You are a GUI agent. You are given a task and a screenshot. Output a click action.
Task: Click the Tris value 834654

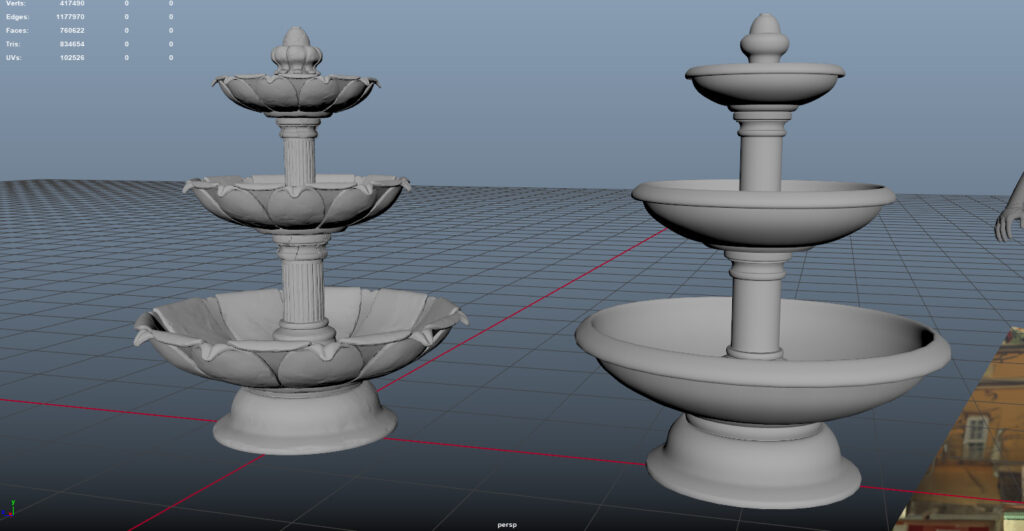click(x=72, y=44)
